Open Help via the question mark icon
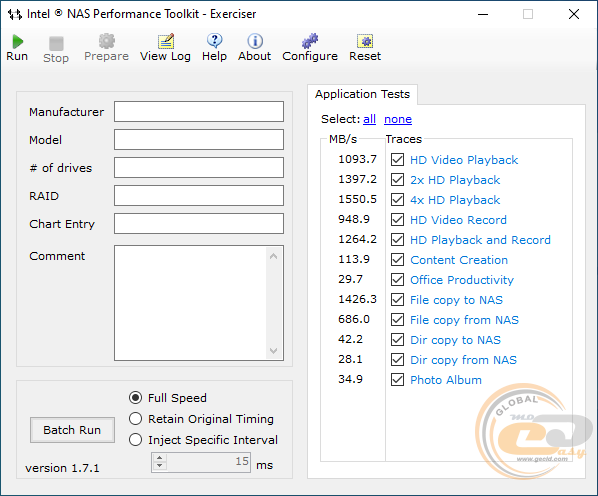This screenshot has height=496, width=598. pos(215,41)
